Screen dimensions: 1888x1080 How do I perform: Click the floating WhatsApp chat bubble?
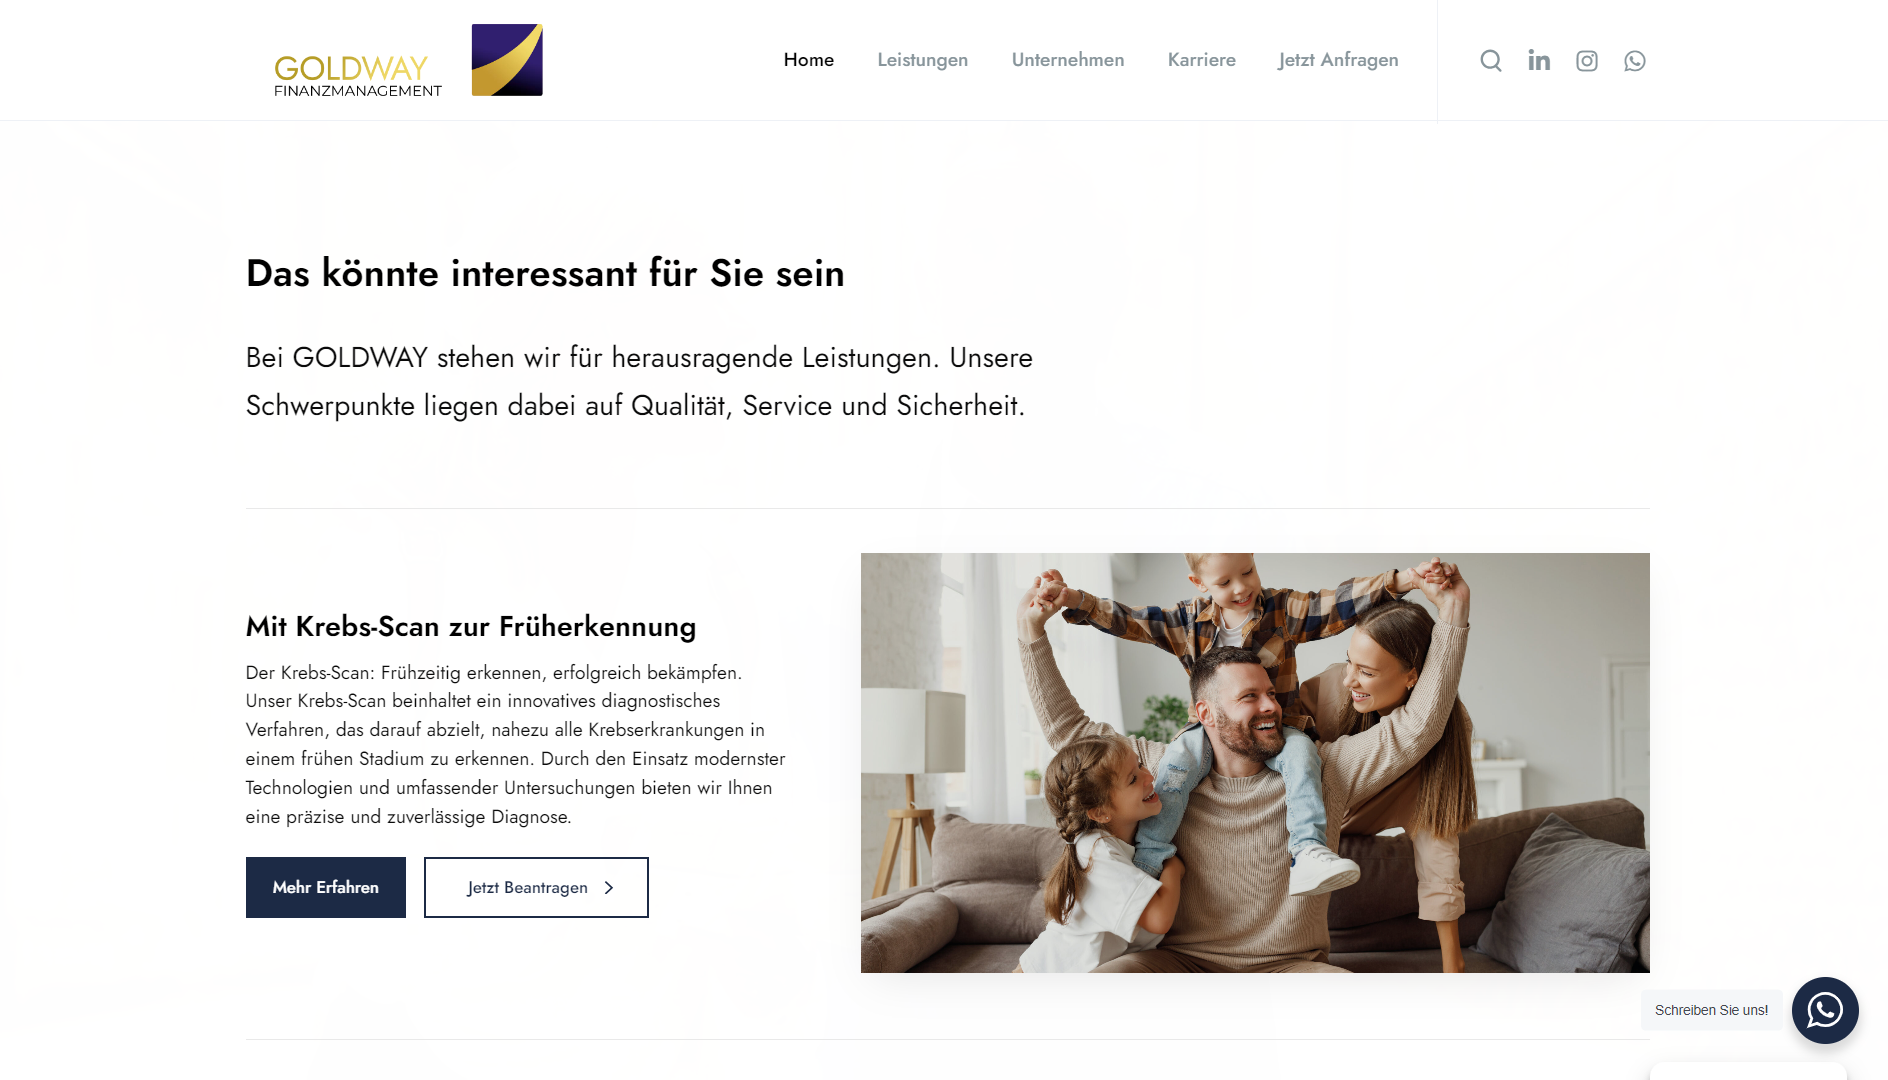tap(1825, 1010)
